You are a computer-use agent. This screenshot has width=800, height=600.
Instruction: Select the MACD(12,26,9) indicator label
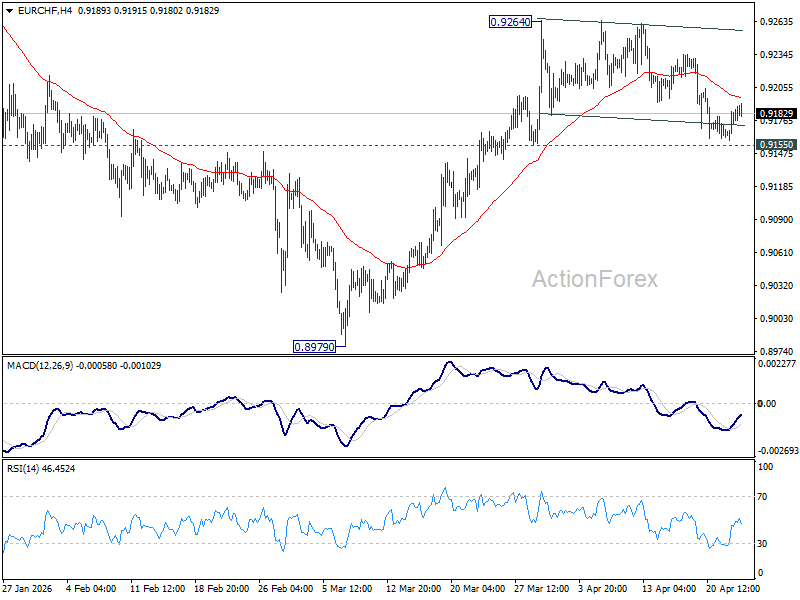tap(40, 366)
